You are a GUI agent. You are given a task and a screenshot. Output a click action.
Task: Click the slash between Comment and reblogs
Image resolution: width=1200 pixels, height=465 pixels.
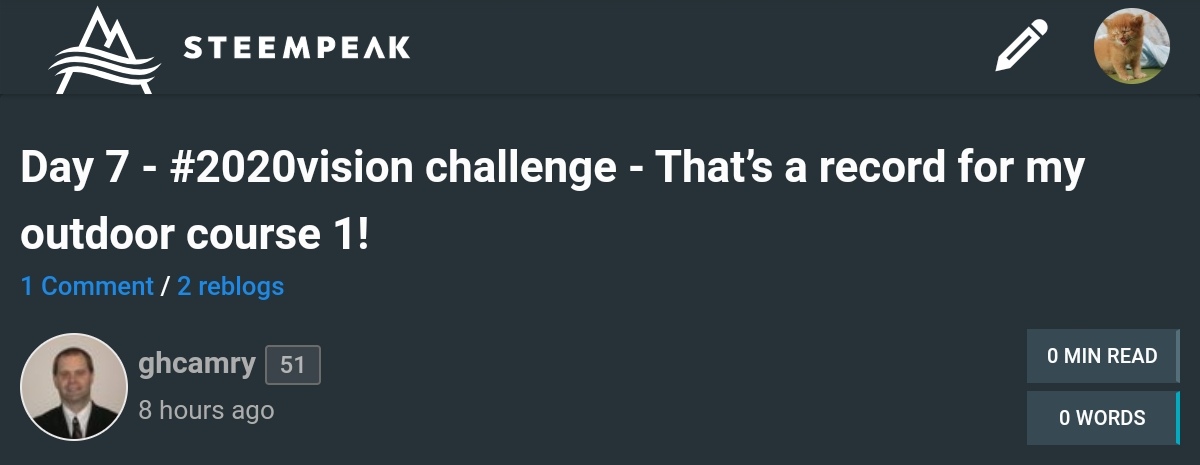(165, 287)
